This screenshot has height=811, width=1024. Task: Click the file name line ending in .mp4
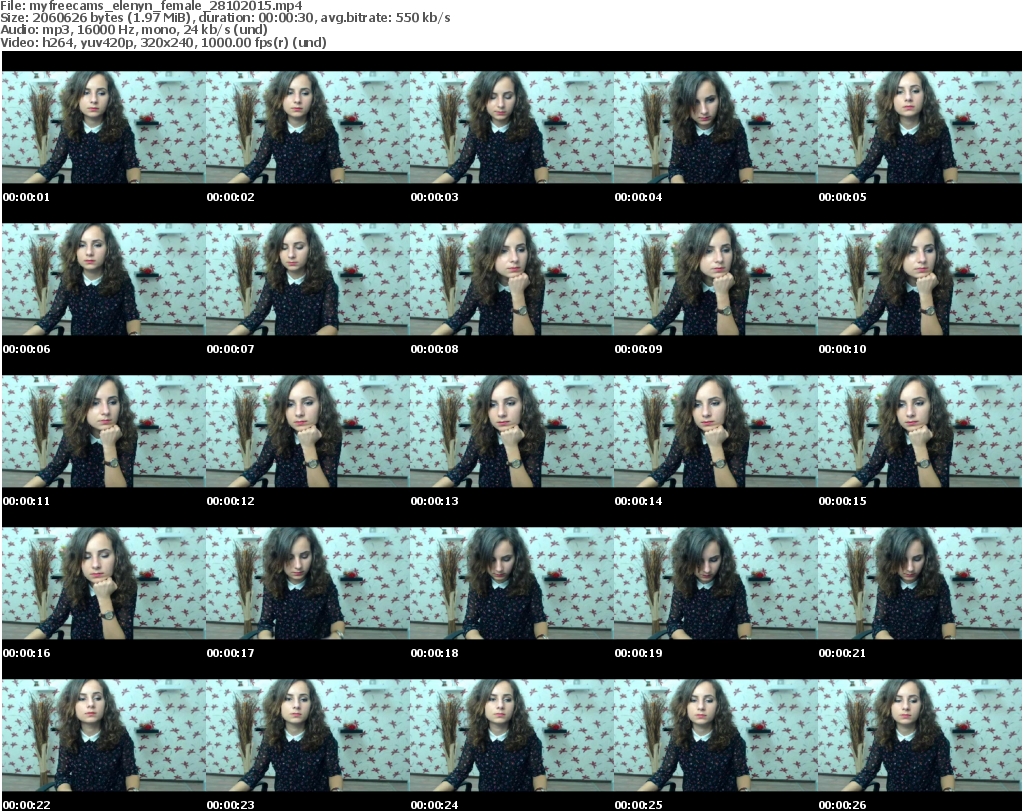coord(152,6)
